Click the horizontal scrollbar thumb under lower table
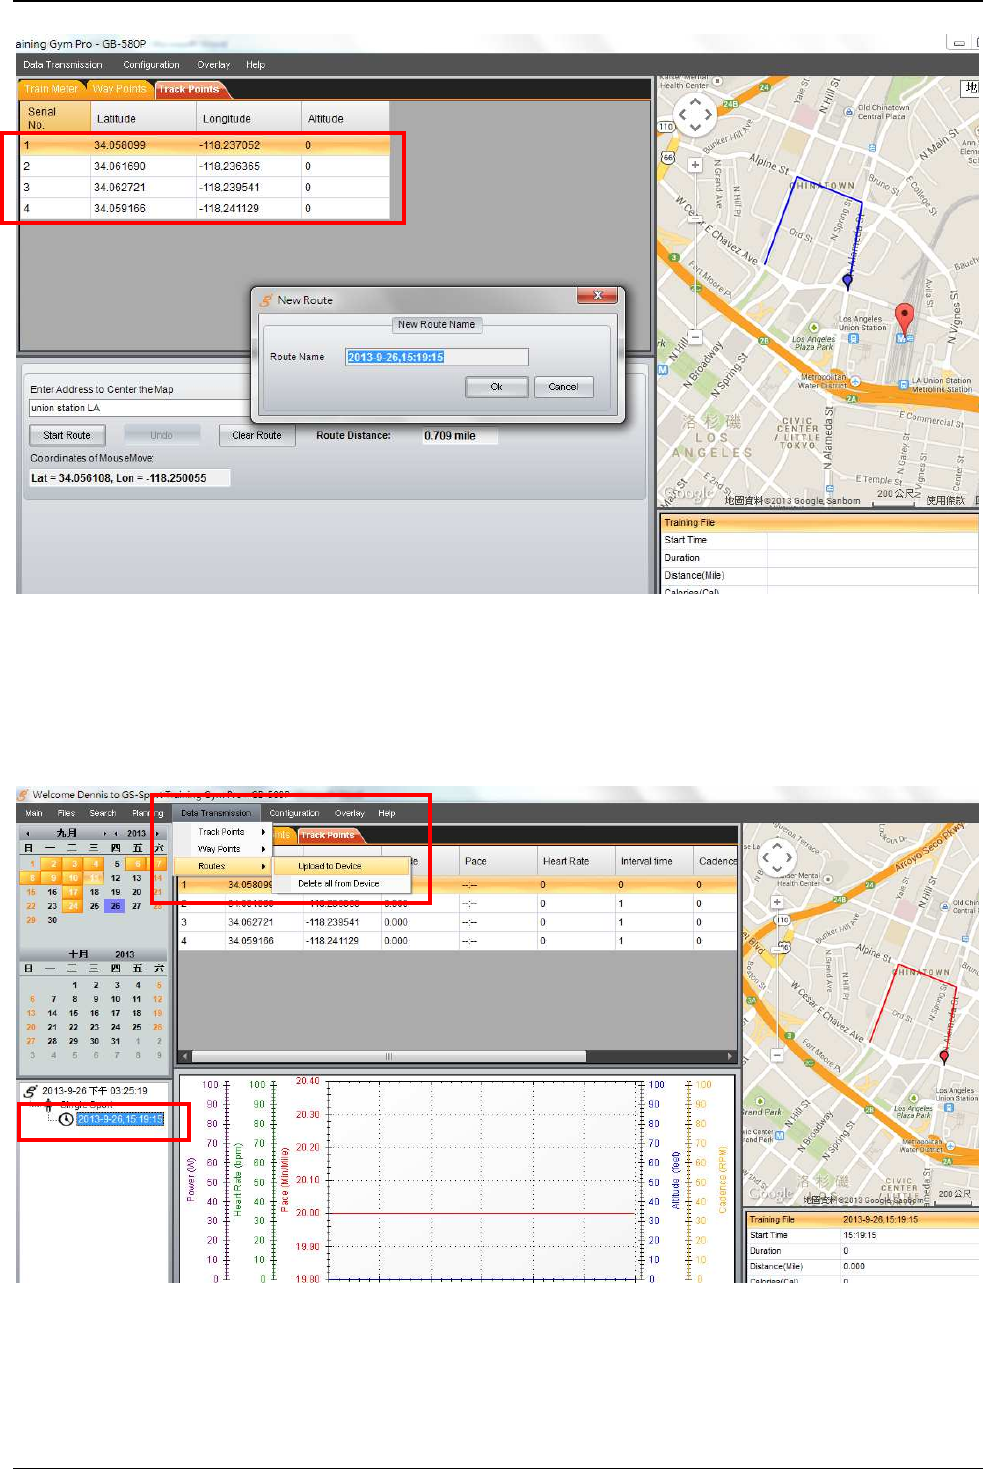This screenshot has width=983, height=1469. (x=389, y=1056)
